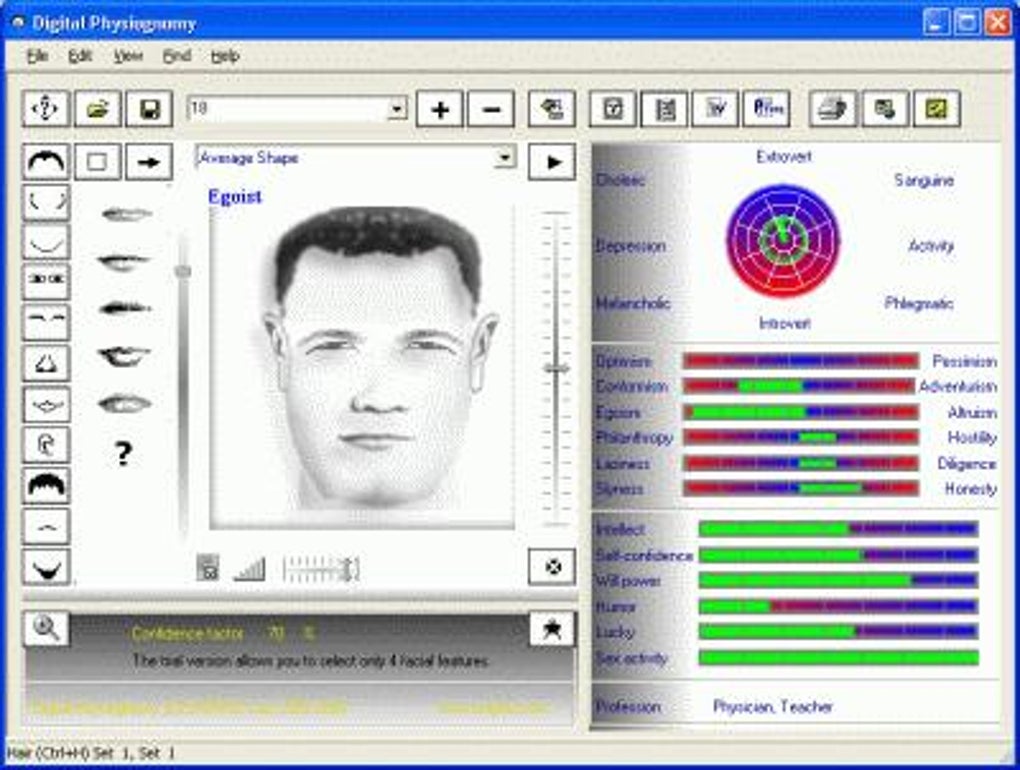
Task: Print with the printer toolbar icon
Action: point(833,109)
